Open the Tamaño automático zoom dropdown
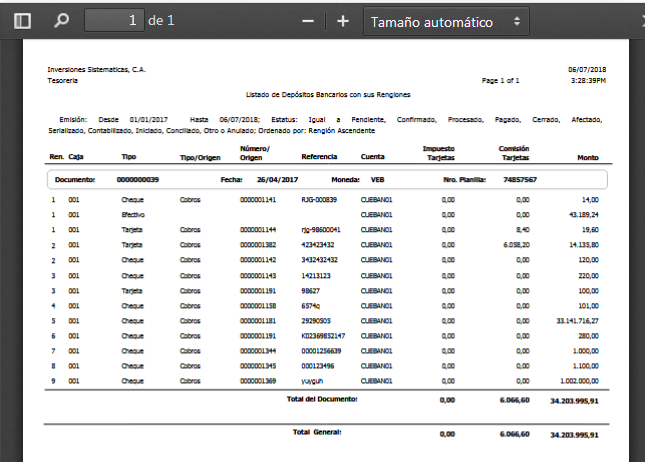The width and height of the screenshot is (645, 462). 445,21
